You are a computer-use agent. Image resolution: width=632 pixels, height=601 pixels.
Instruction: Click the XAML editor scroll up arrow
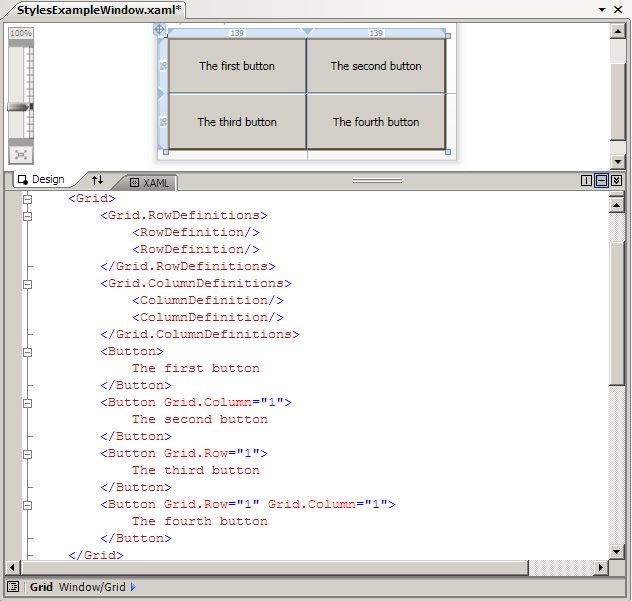coord(617,205)
